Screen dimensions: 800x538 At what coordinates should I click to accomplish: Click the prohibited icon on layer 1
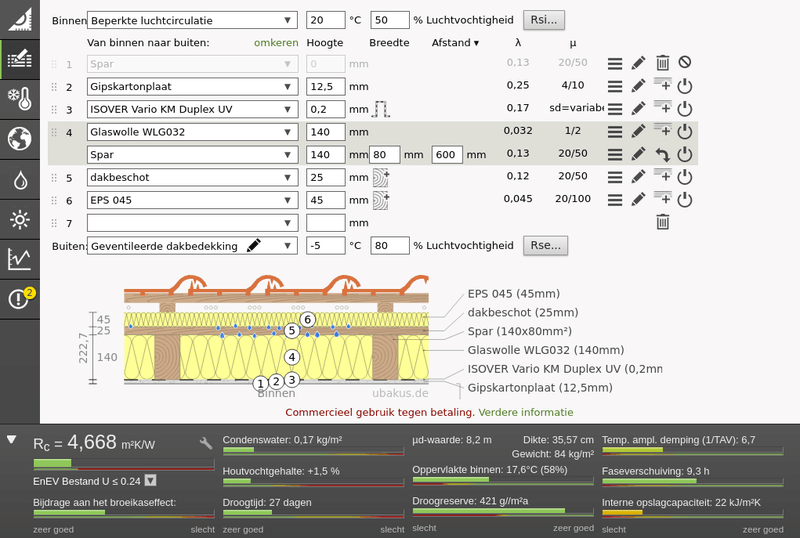coord(685,62)
